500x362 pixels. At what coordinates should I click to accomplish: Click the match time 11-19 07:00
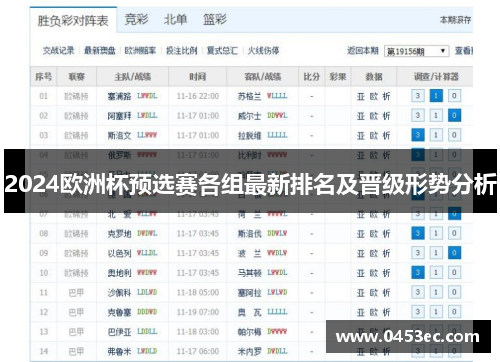point(198,312)
